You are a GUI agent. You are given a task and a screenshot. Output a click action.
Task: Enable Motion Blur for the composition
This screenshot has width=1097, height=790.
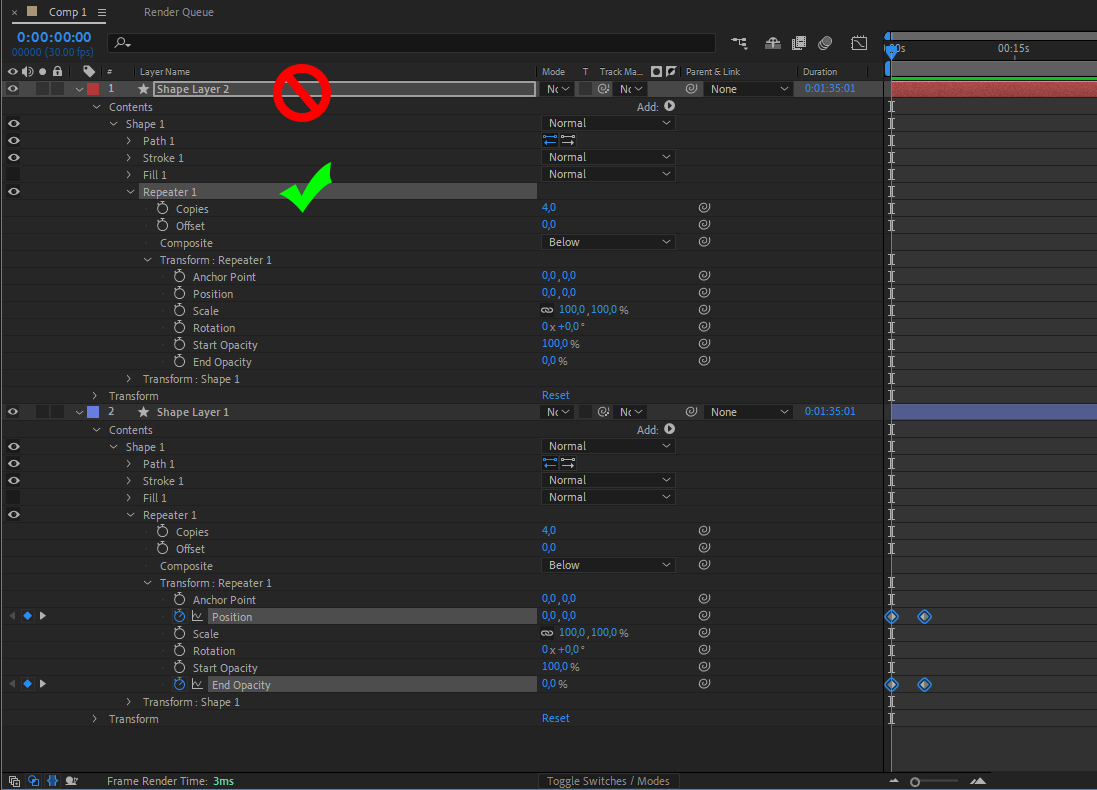(824, 43)
